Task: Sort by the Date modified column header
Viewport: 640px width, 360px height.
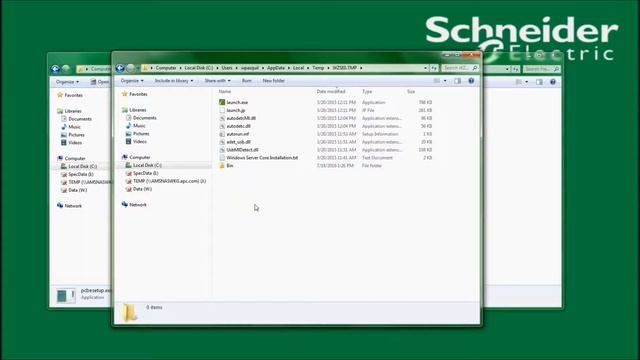Action: point(331,92)
